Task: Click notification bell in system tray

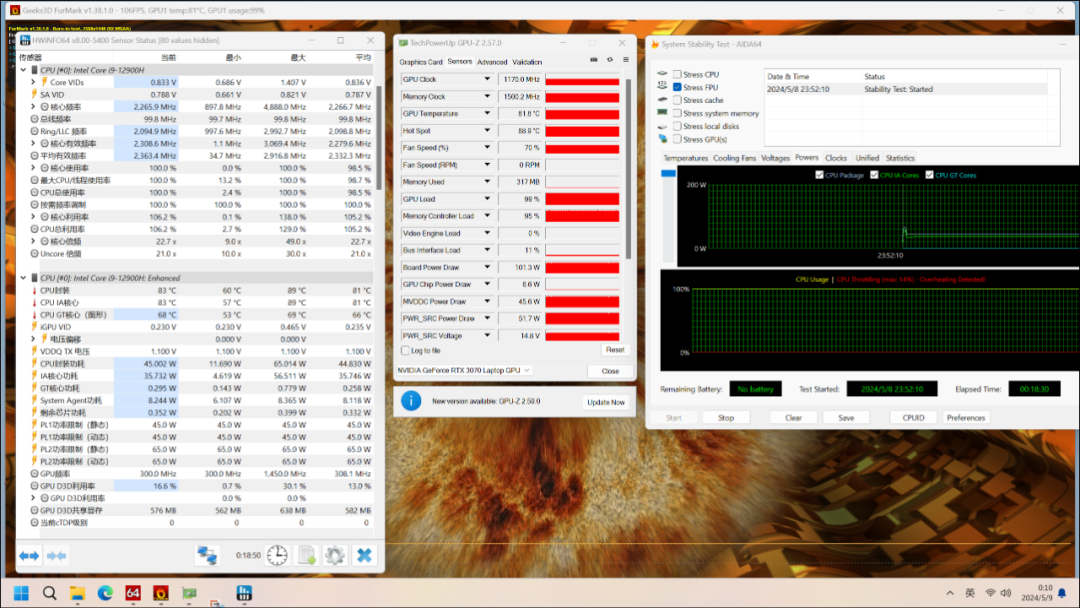Action: click(x=1062, y=593)
